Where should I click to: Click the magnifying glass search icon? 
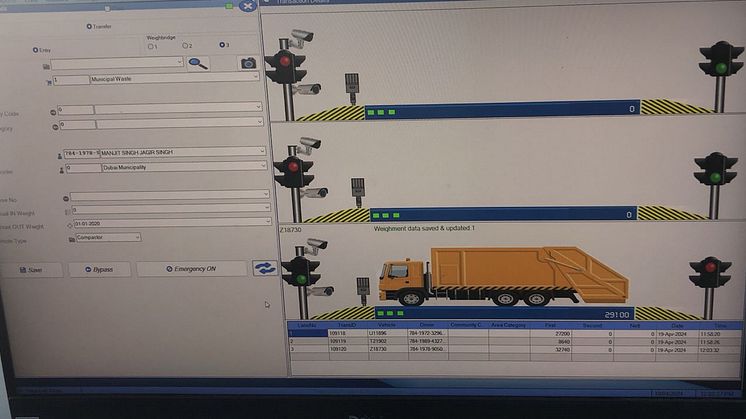pos(199,63)
